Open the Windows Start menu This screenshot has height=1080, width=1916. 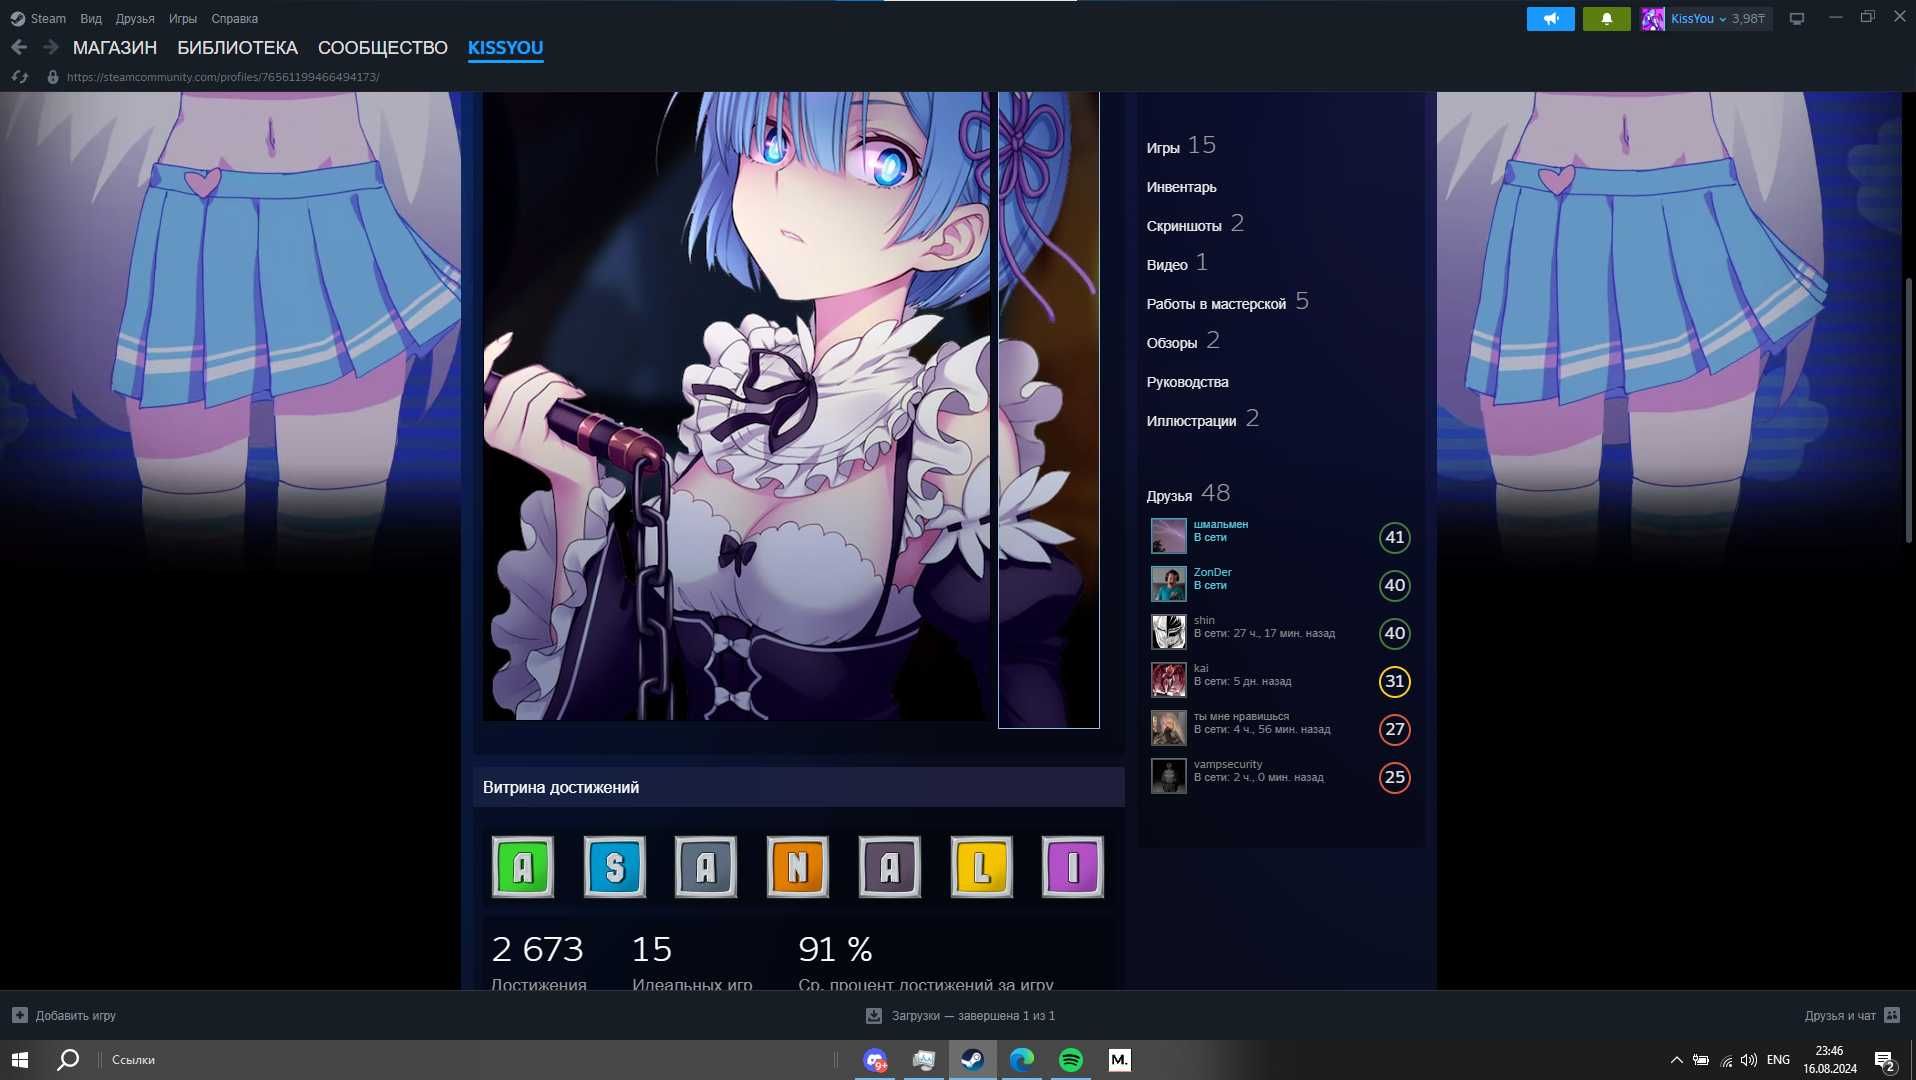coord(20,1060)
